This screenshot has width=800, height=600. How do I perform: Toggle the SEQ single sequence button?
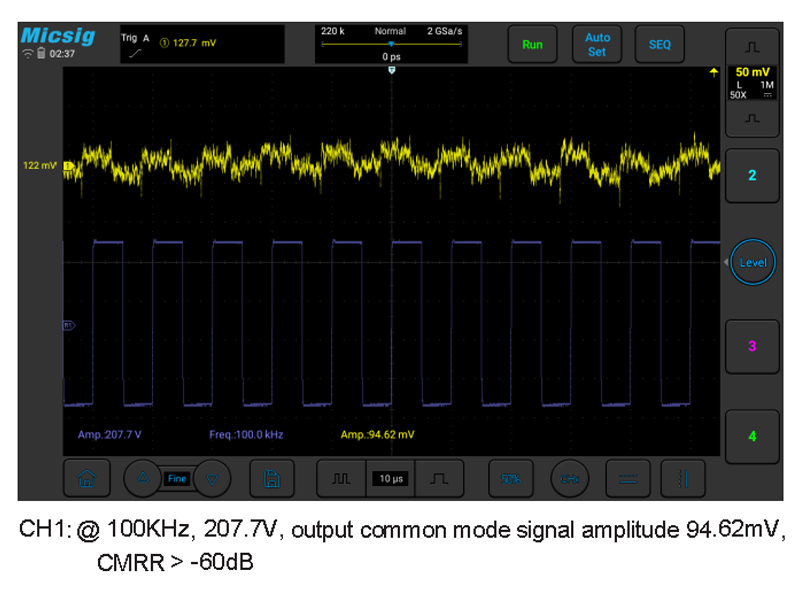(x=660, y=45)
